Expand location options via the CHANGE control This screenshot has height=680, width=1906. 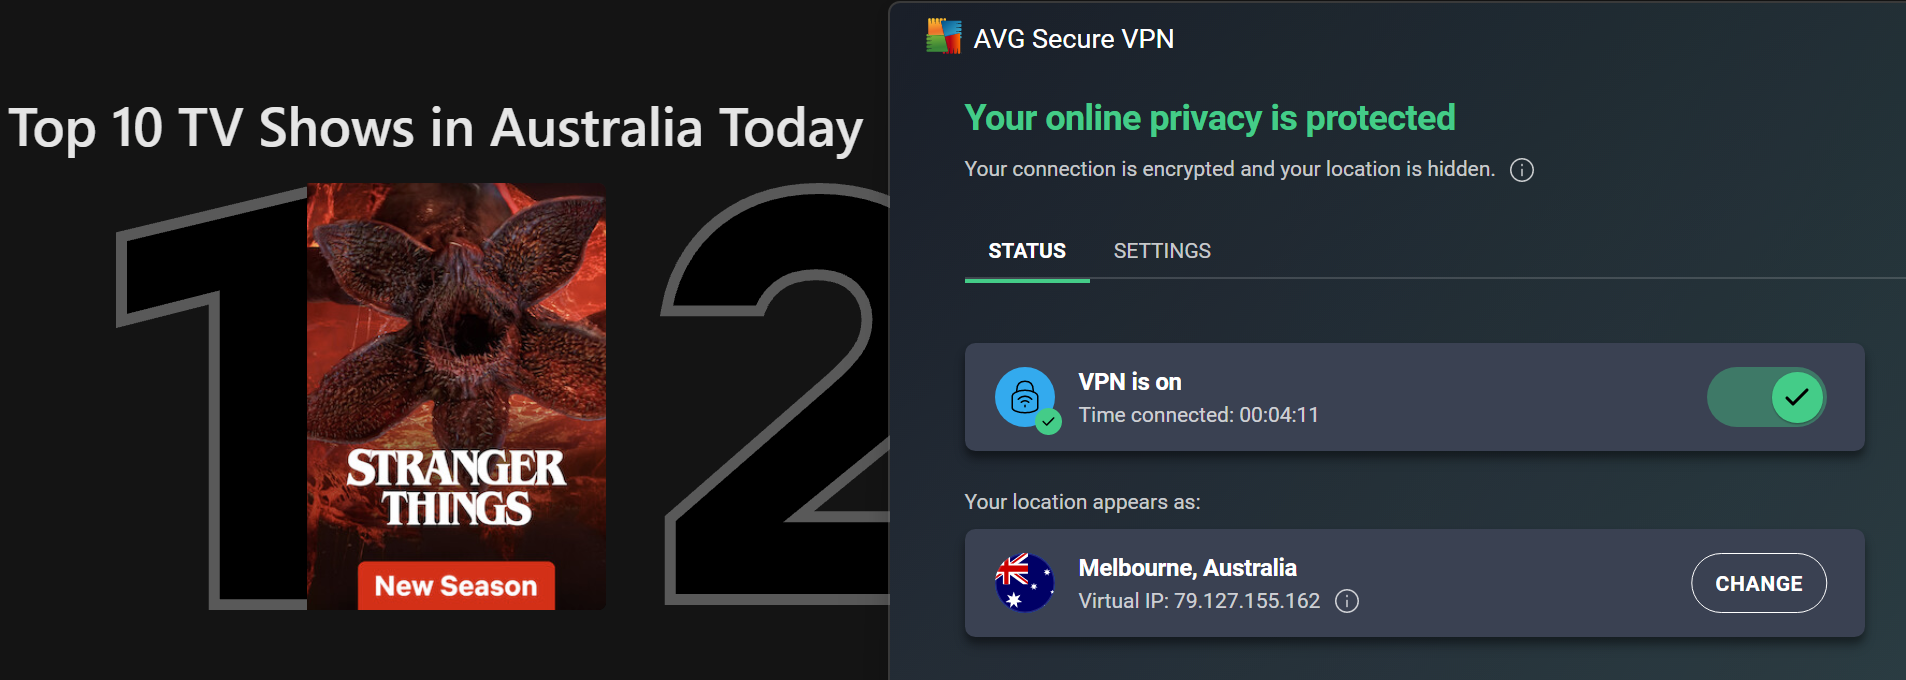click(1758, 583)
